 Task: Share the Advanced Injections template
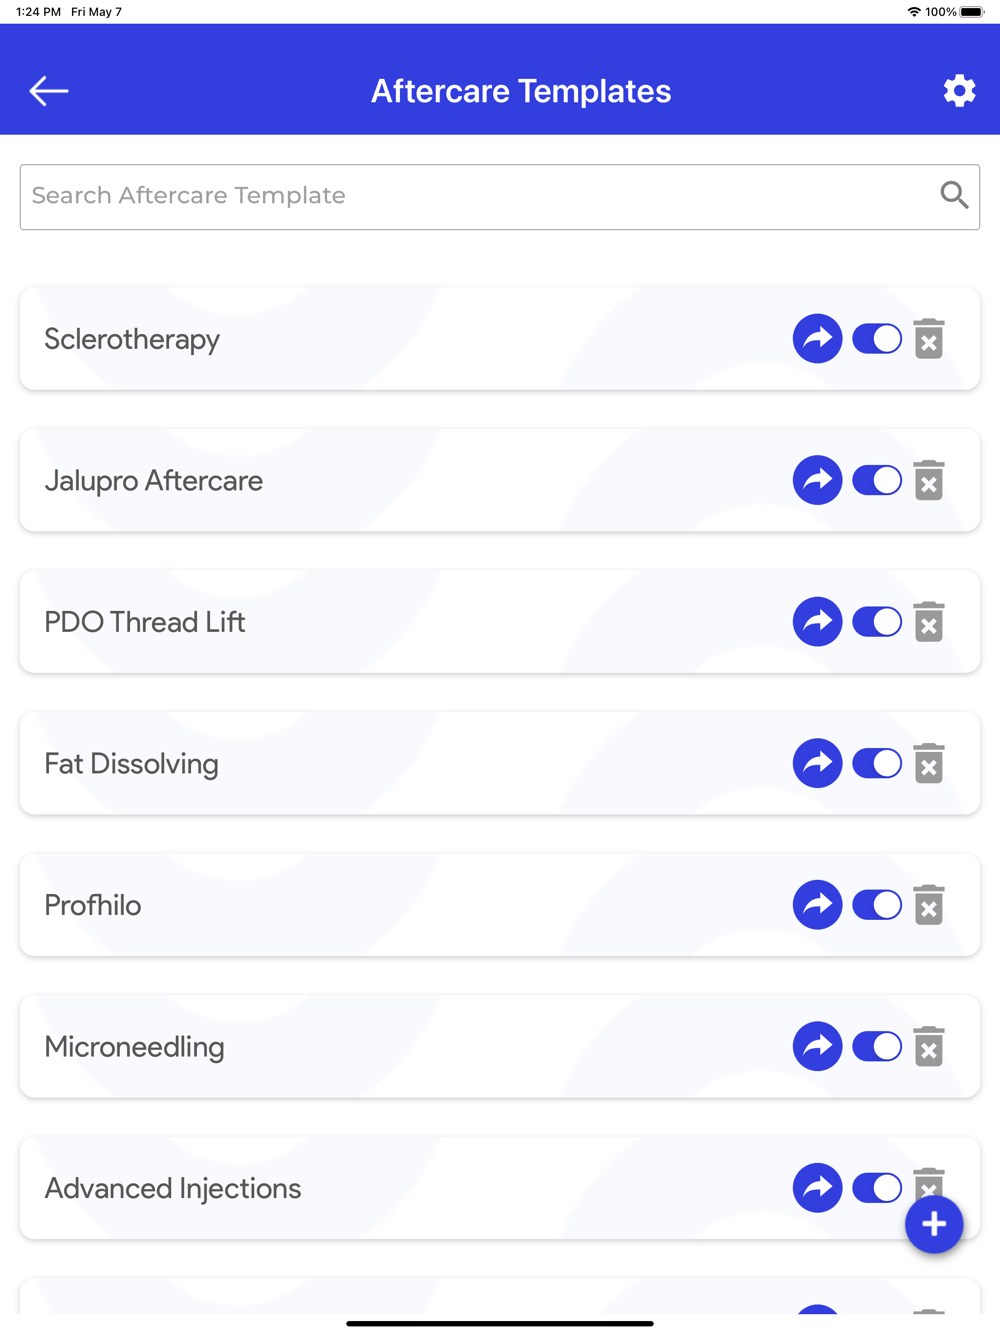(817, 1188)
